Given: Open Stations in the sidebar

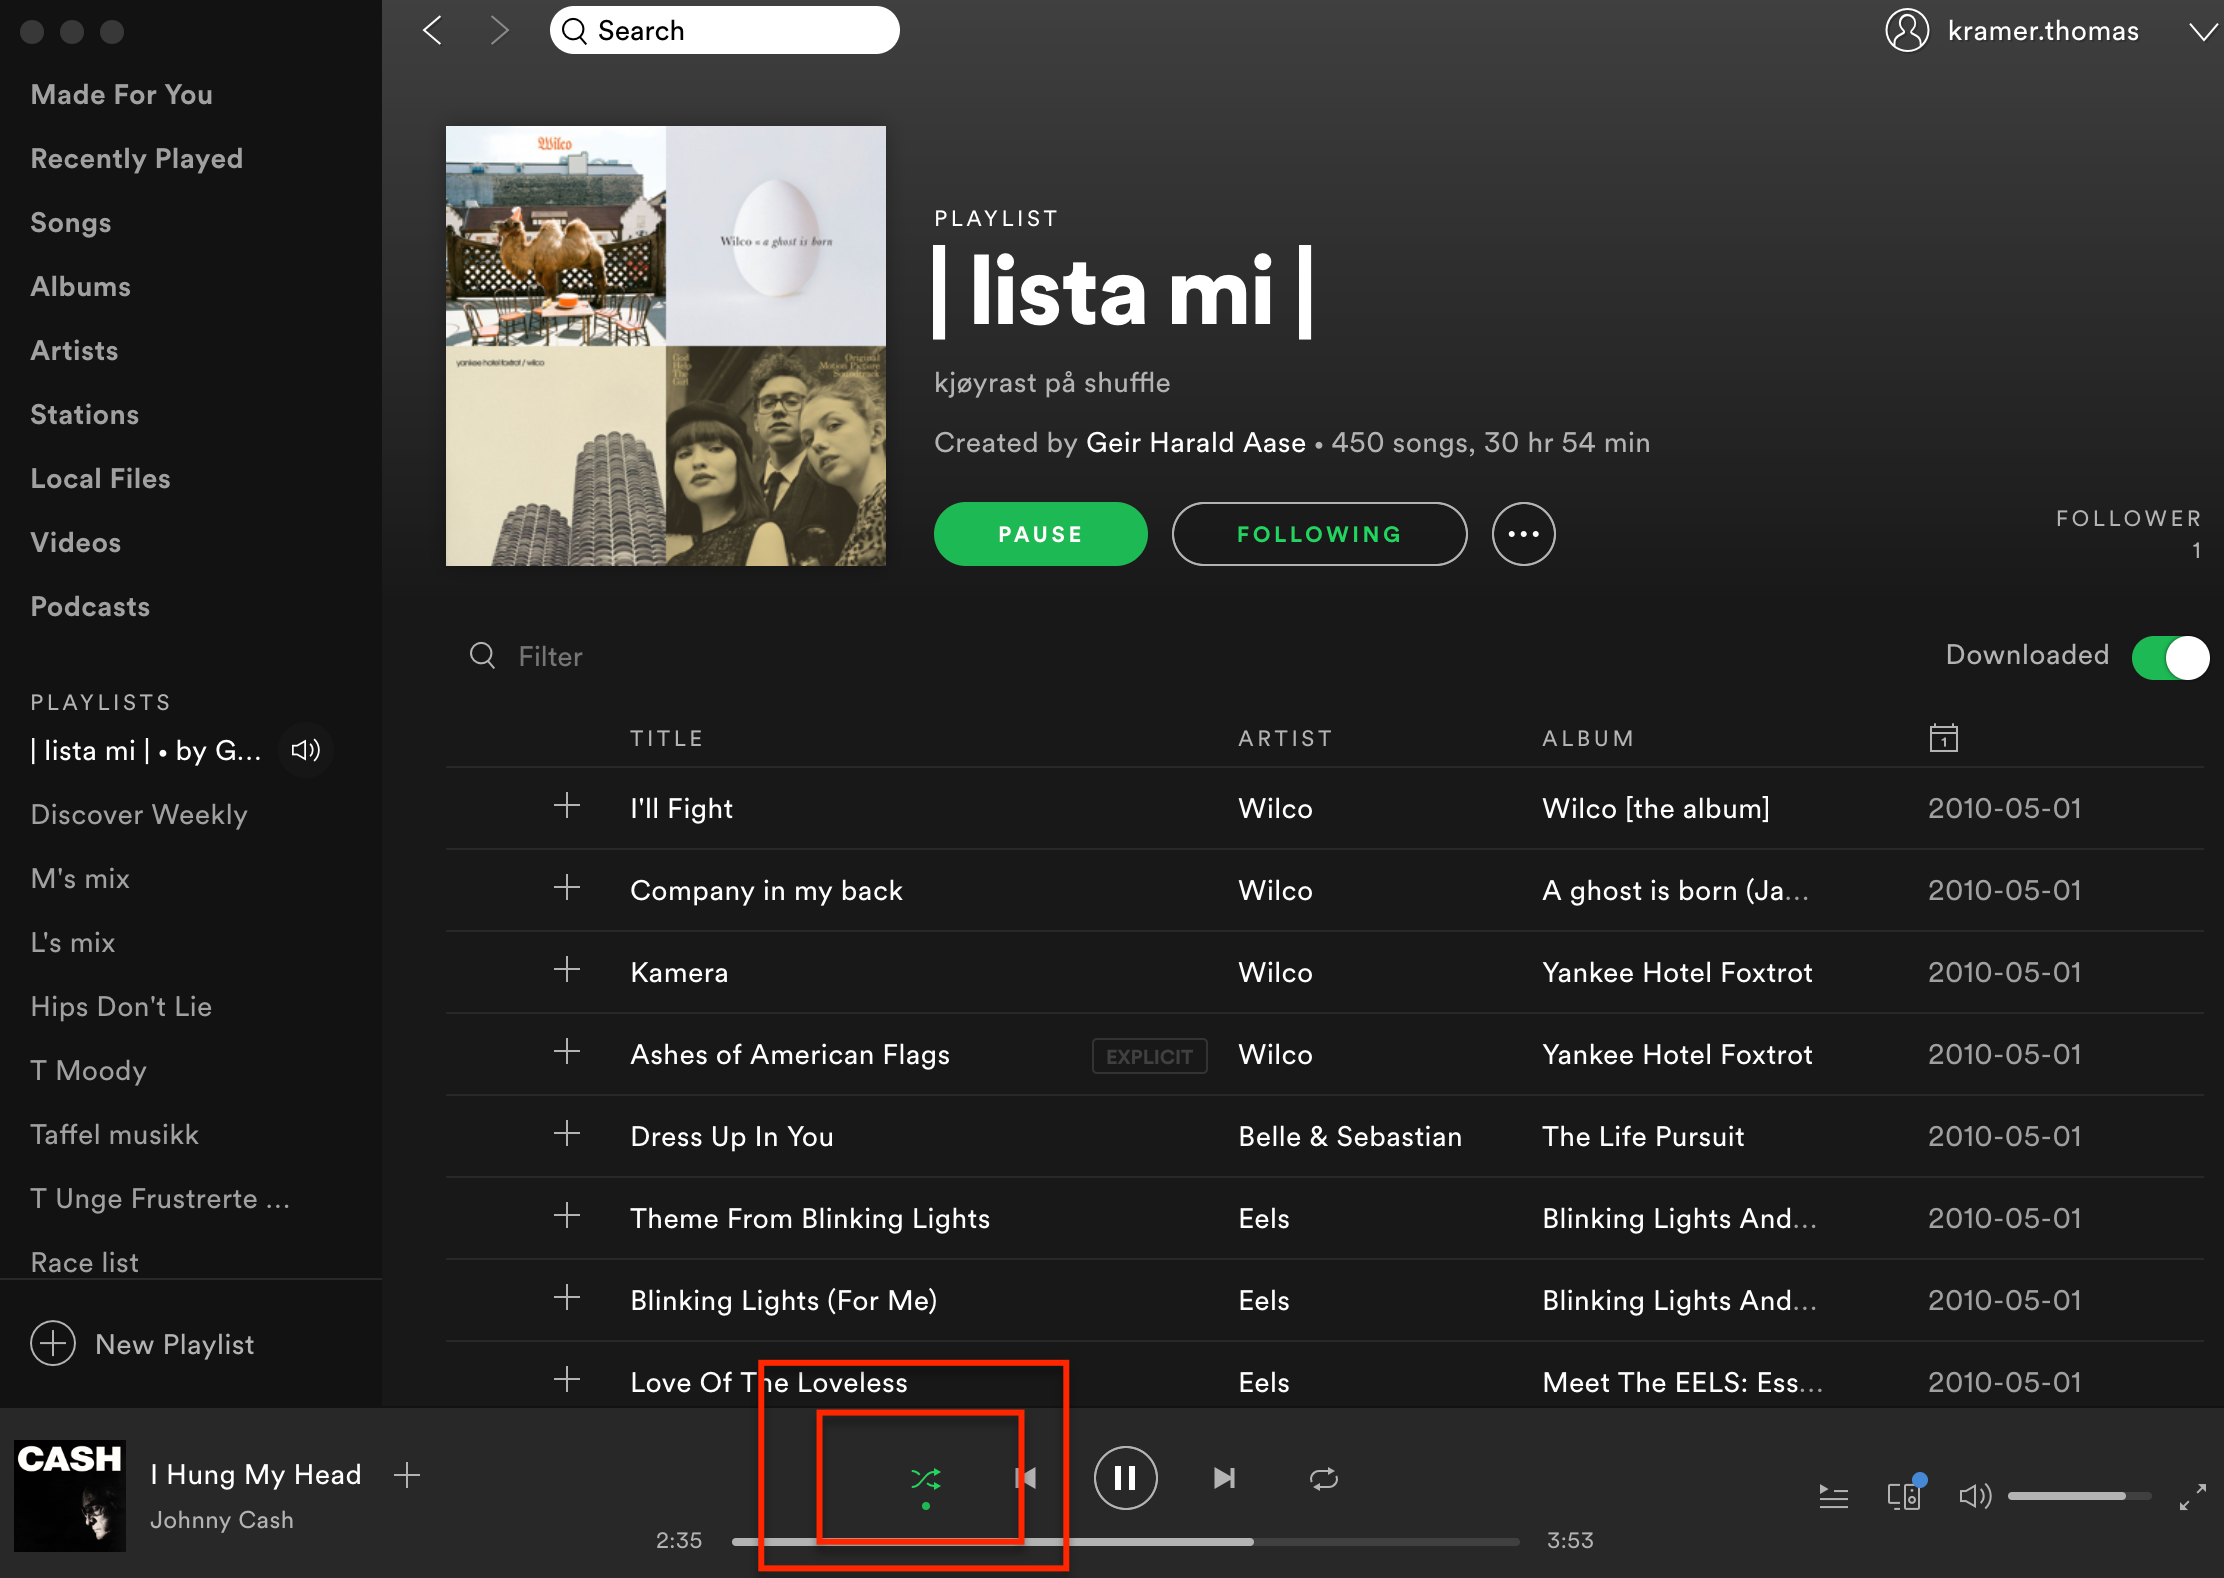Looking at the screenshot, I should (85, 415).
